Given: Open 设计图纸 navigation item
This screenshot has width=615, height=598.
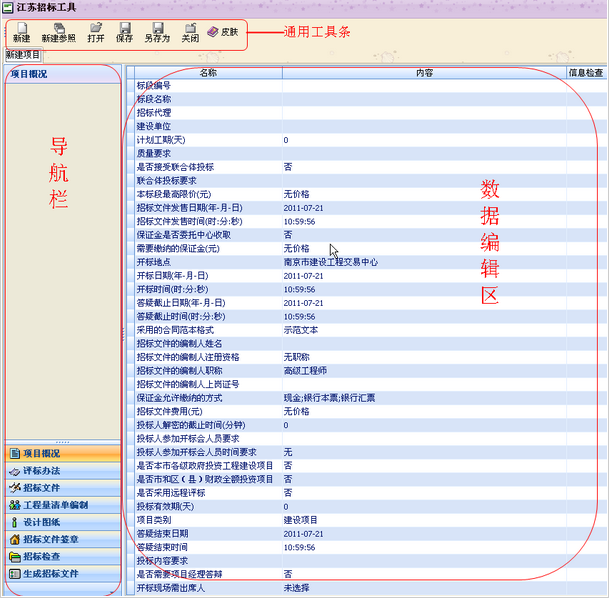Looking at the screenshot, I should tap(63, 522).
